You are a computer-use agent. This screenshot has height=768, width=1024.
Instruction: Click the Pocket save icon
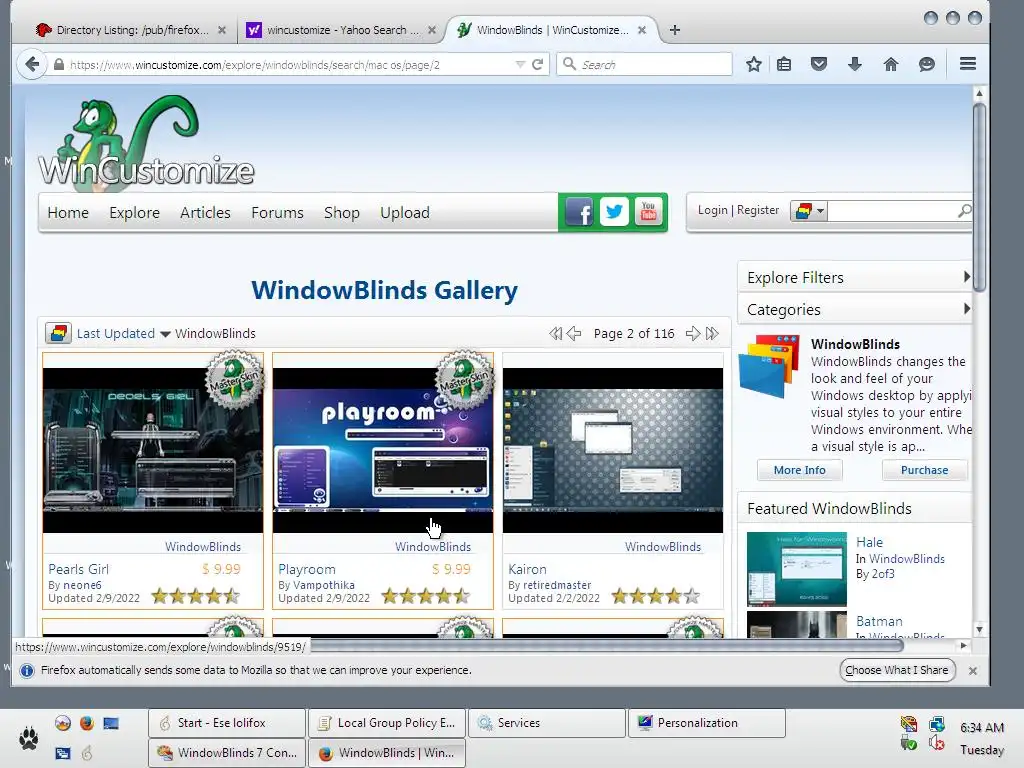pyautogui.click(x=819, y=64)
